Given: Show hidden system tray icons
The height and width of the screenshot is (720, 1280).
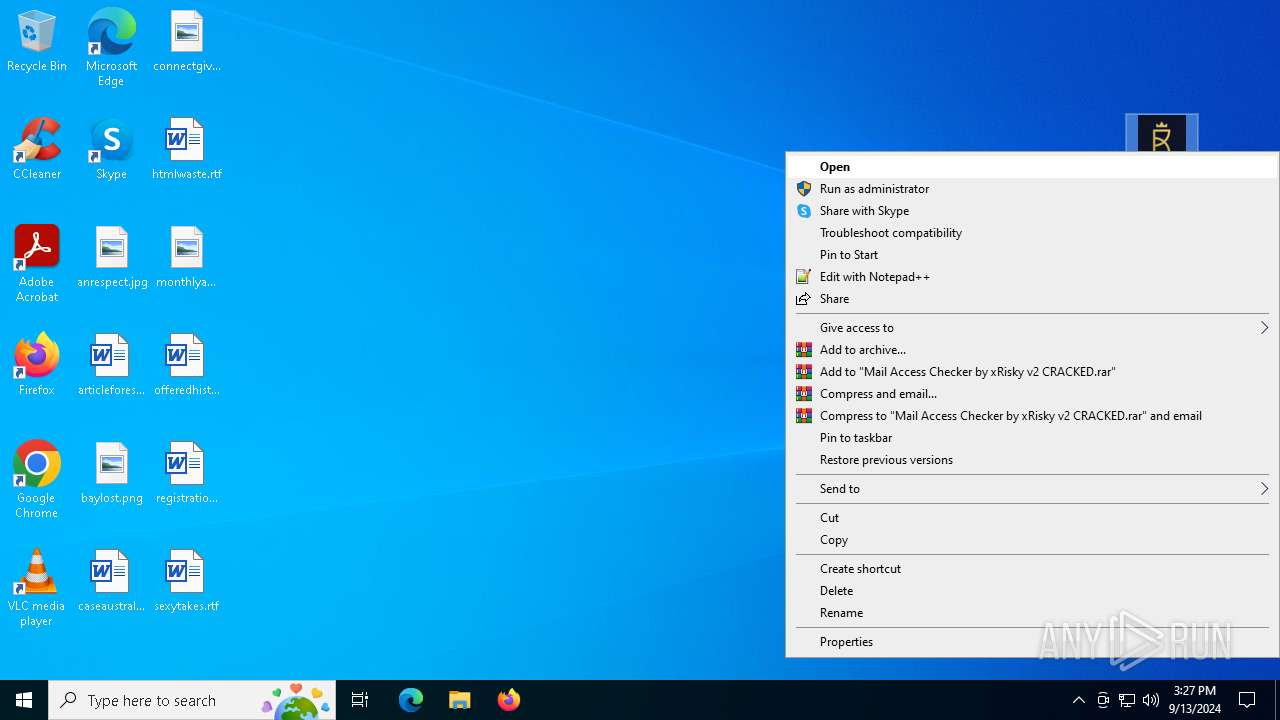Looking at the screenshot, I should 1078,700.
